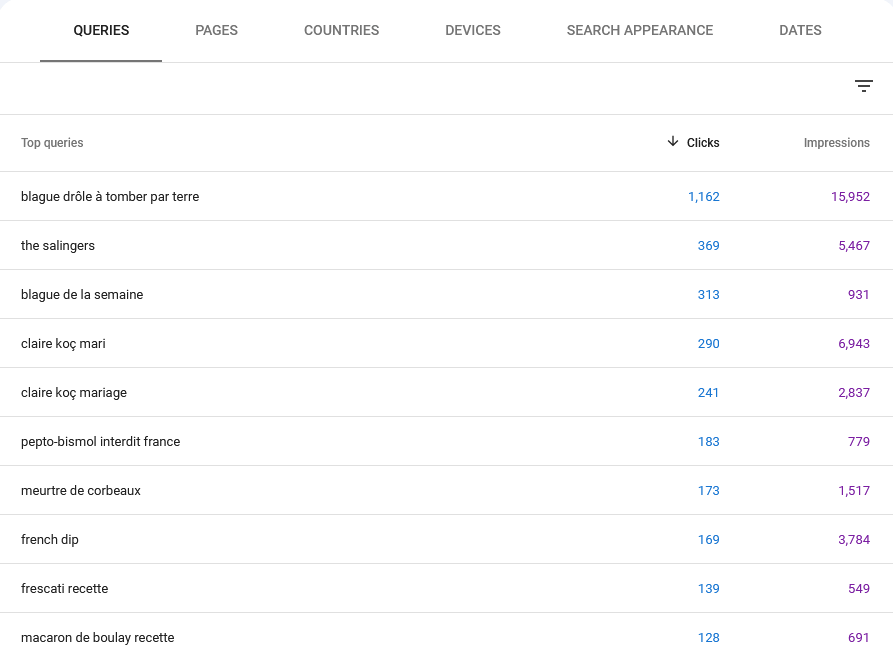Click the query 'the salingers'

pos(57,245)
